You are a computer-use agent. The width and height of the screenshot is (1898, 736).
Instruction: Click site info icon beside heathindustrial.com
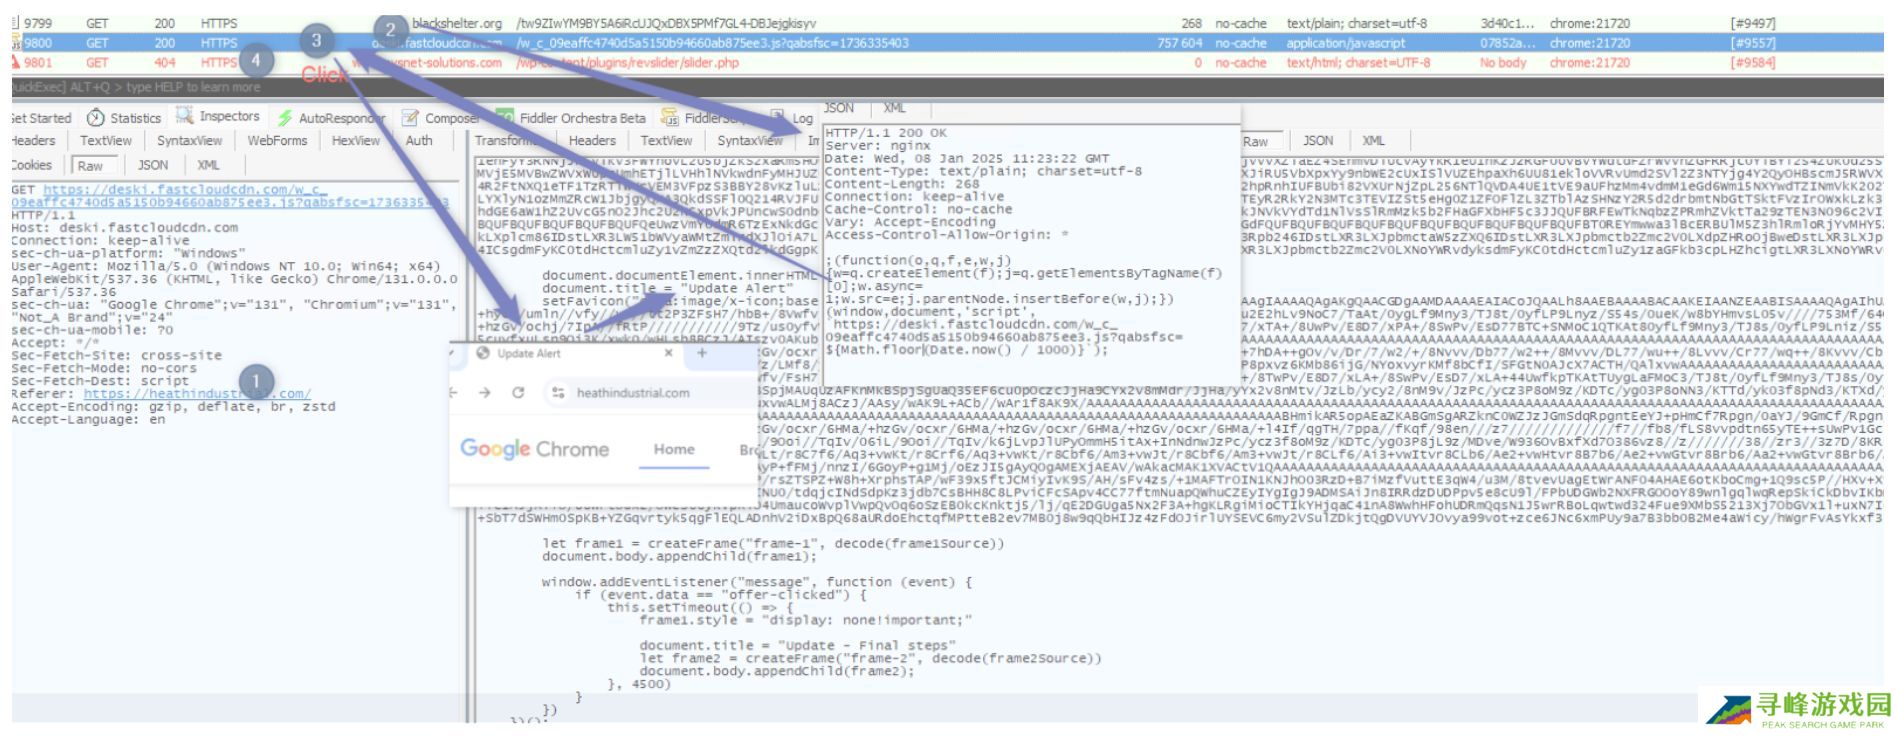[558, 393]
